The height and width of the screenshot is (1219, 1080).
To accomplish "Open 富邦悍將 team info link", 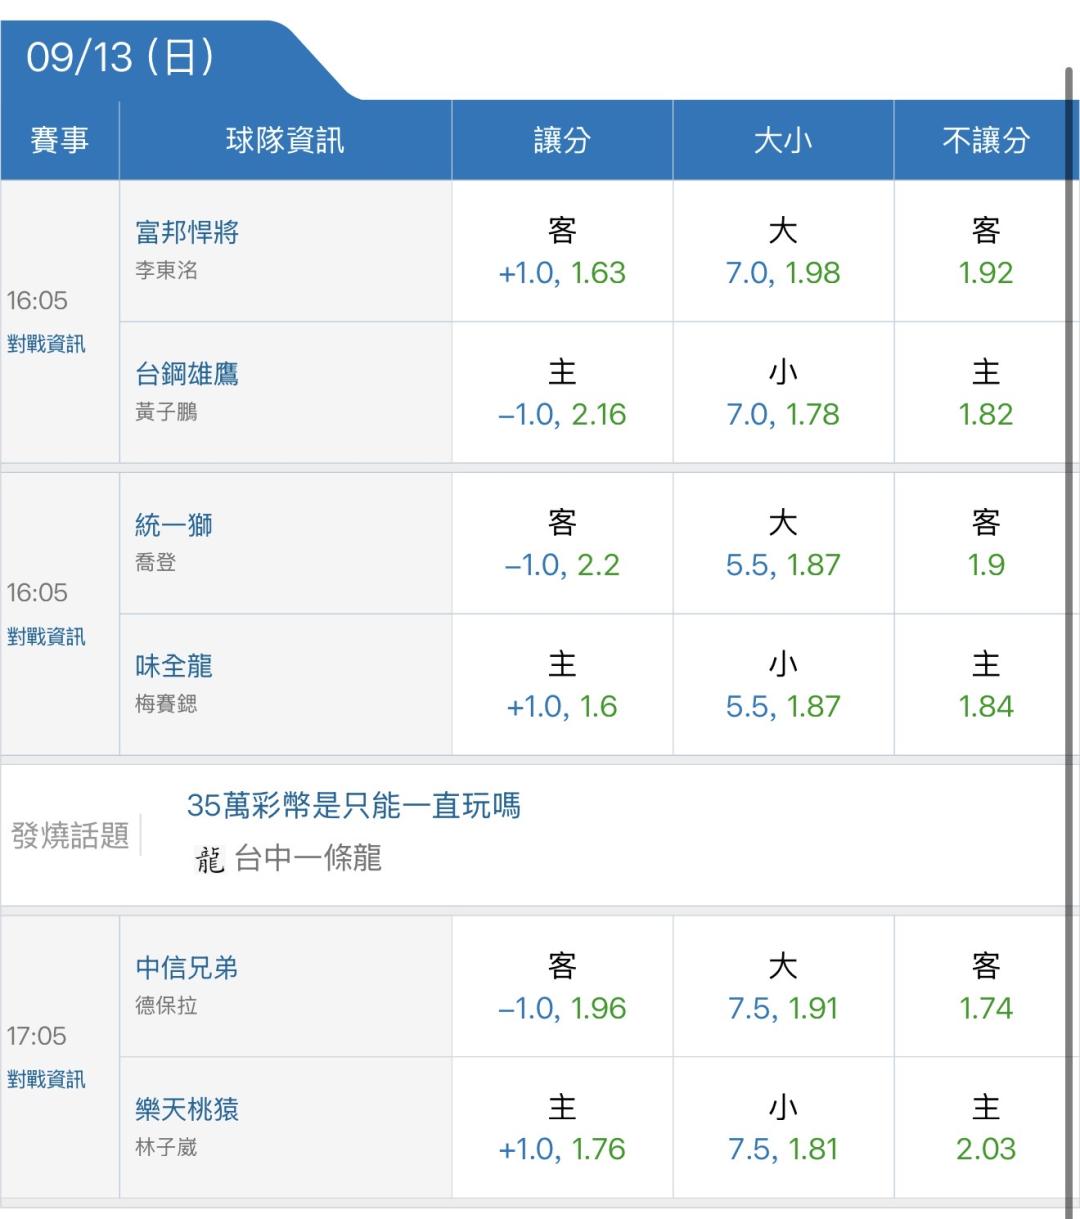I will (187, 233).
